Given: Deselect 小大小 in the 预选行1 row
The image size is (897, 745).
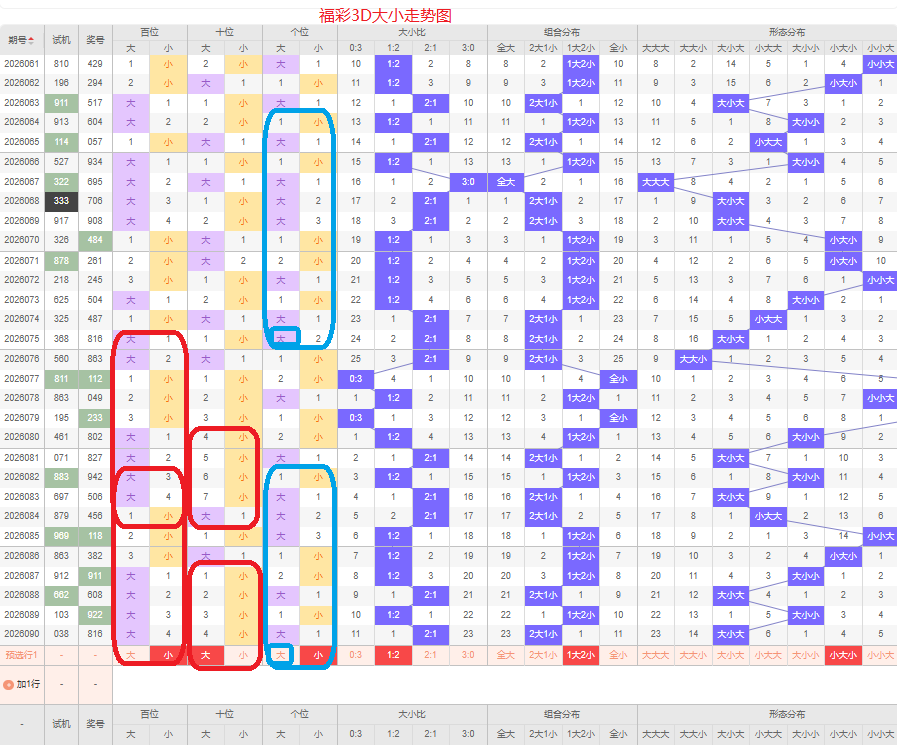Looking at the screenshot, I should 843,655.
